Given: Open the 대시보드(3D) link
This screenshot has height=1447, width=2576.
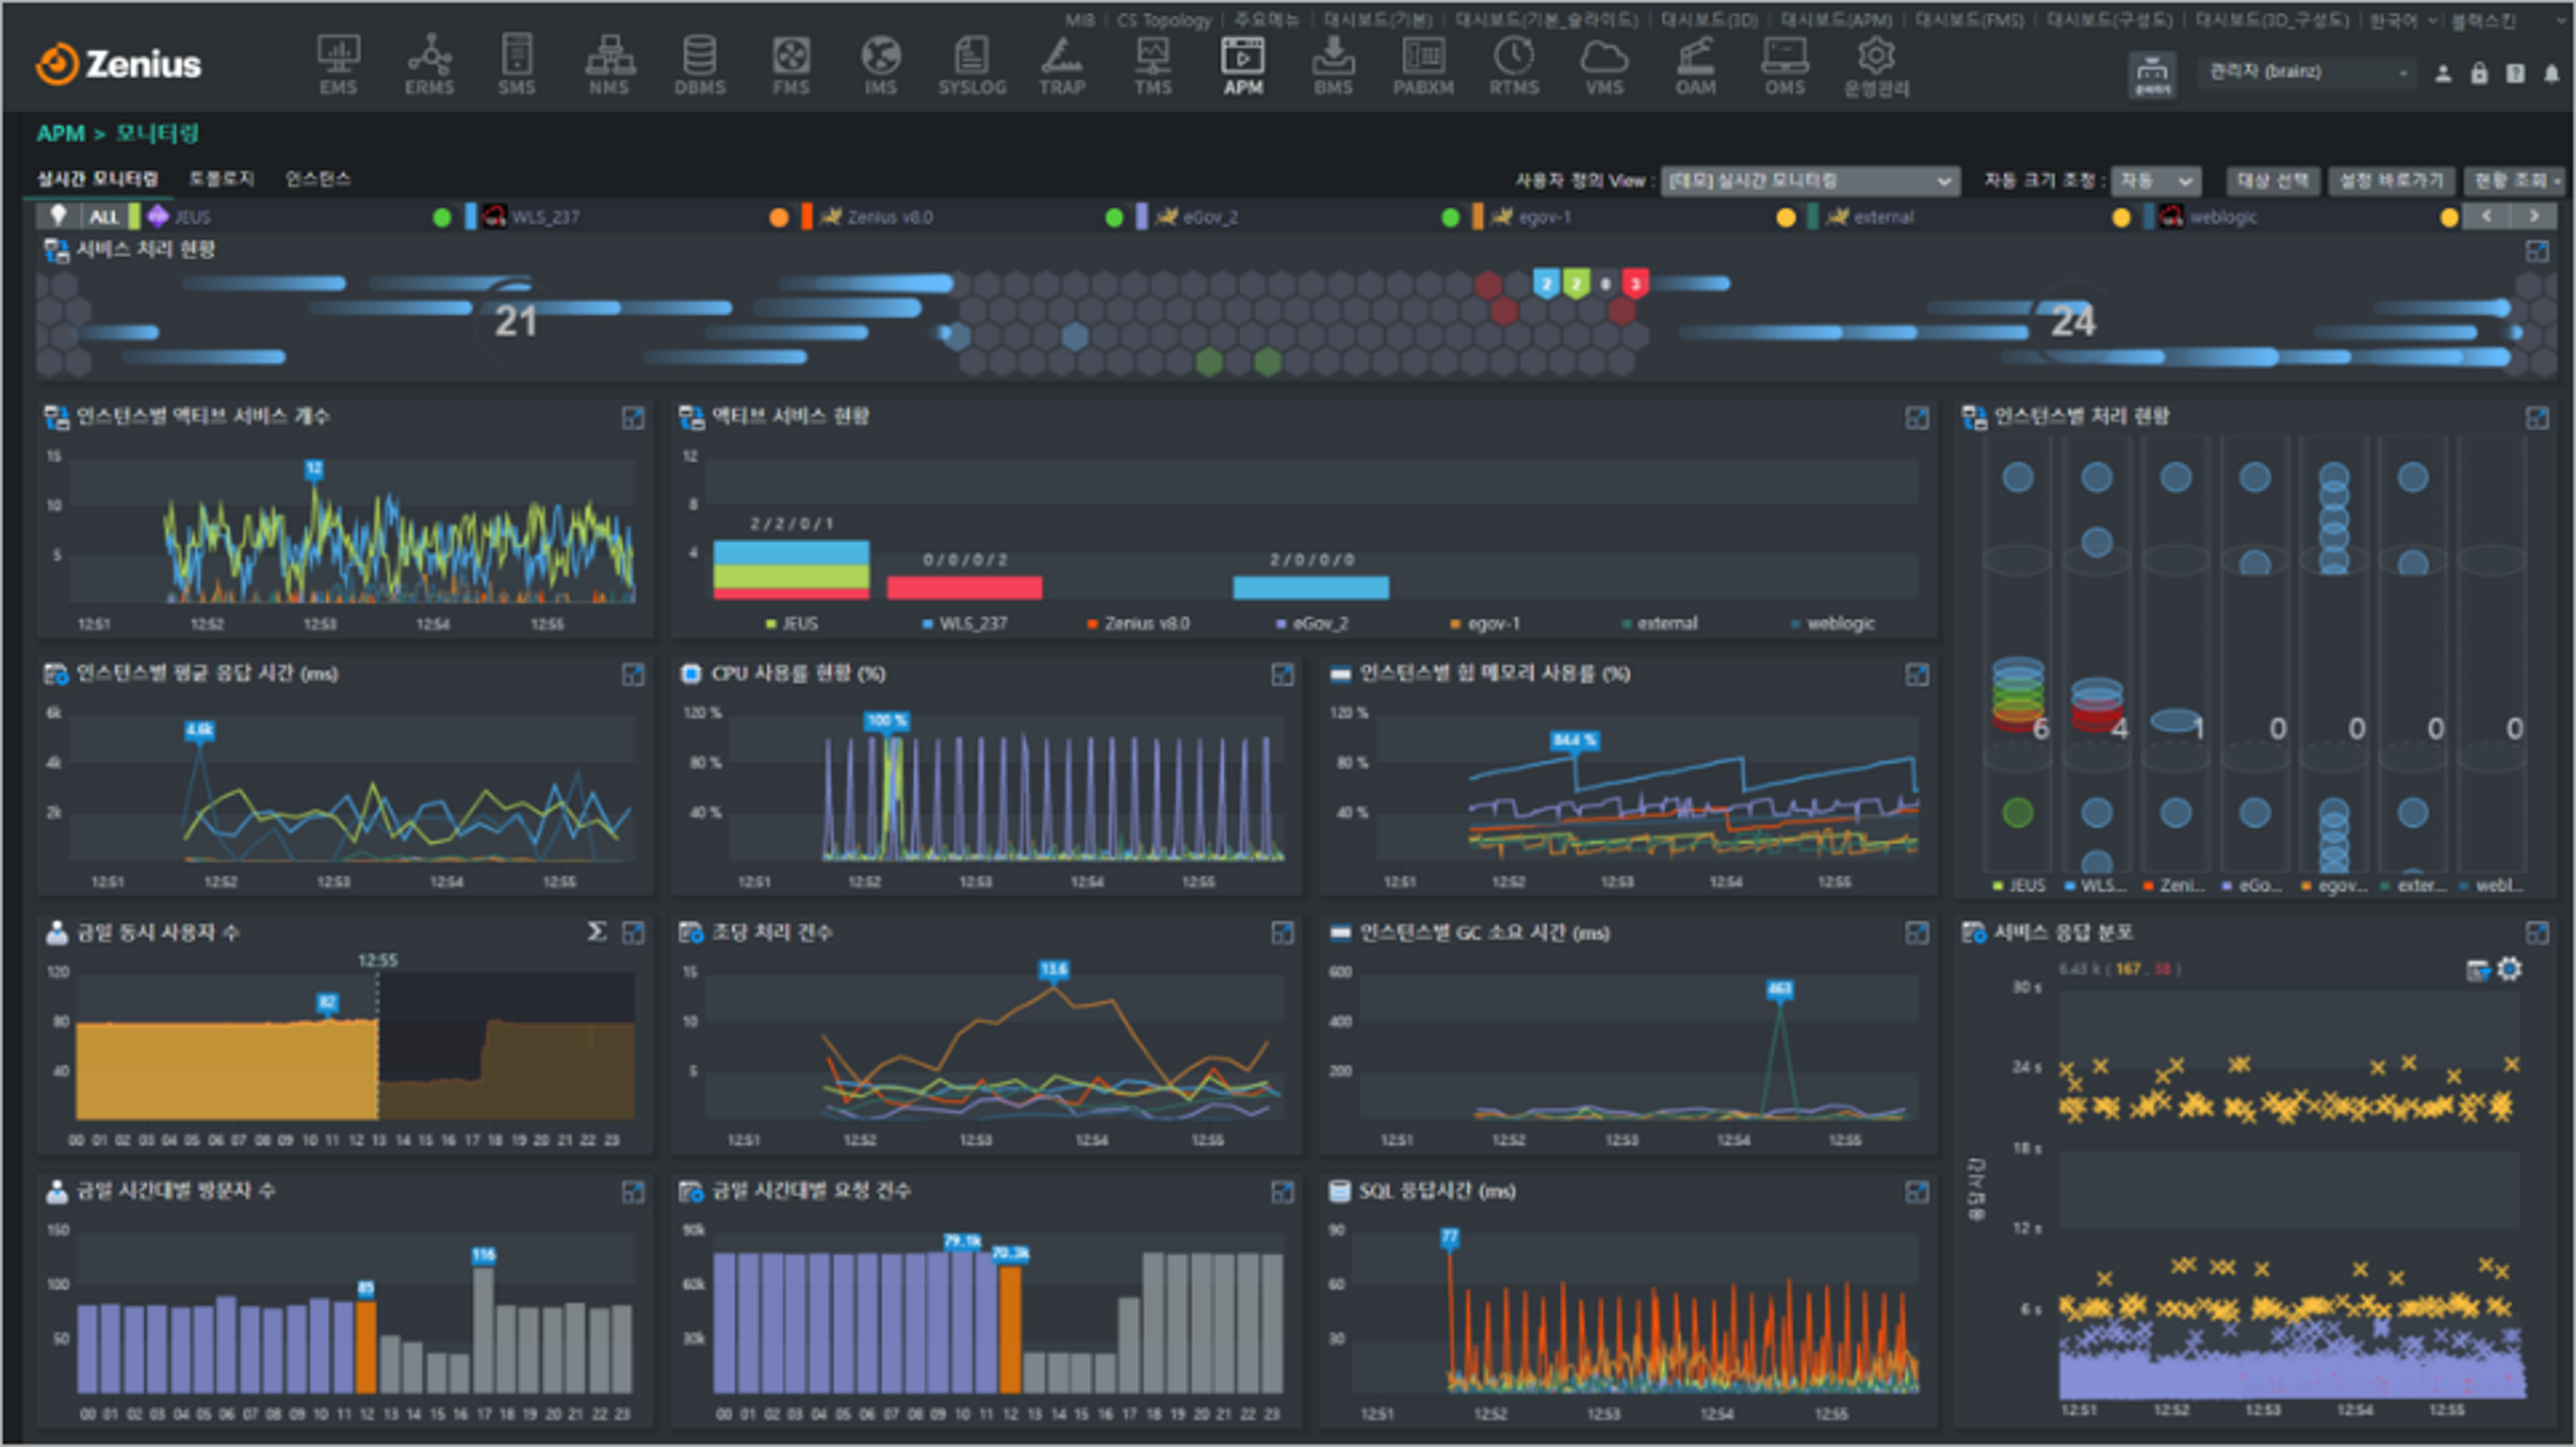Looking at the screenshot, I should (x=1709, y=20).
